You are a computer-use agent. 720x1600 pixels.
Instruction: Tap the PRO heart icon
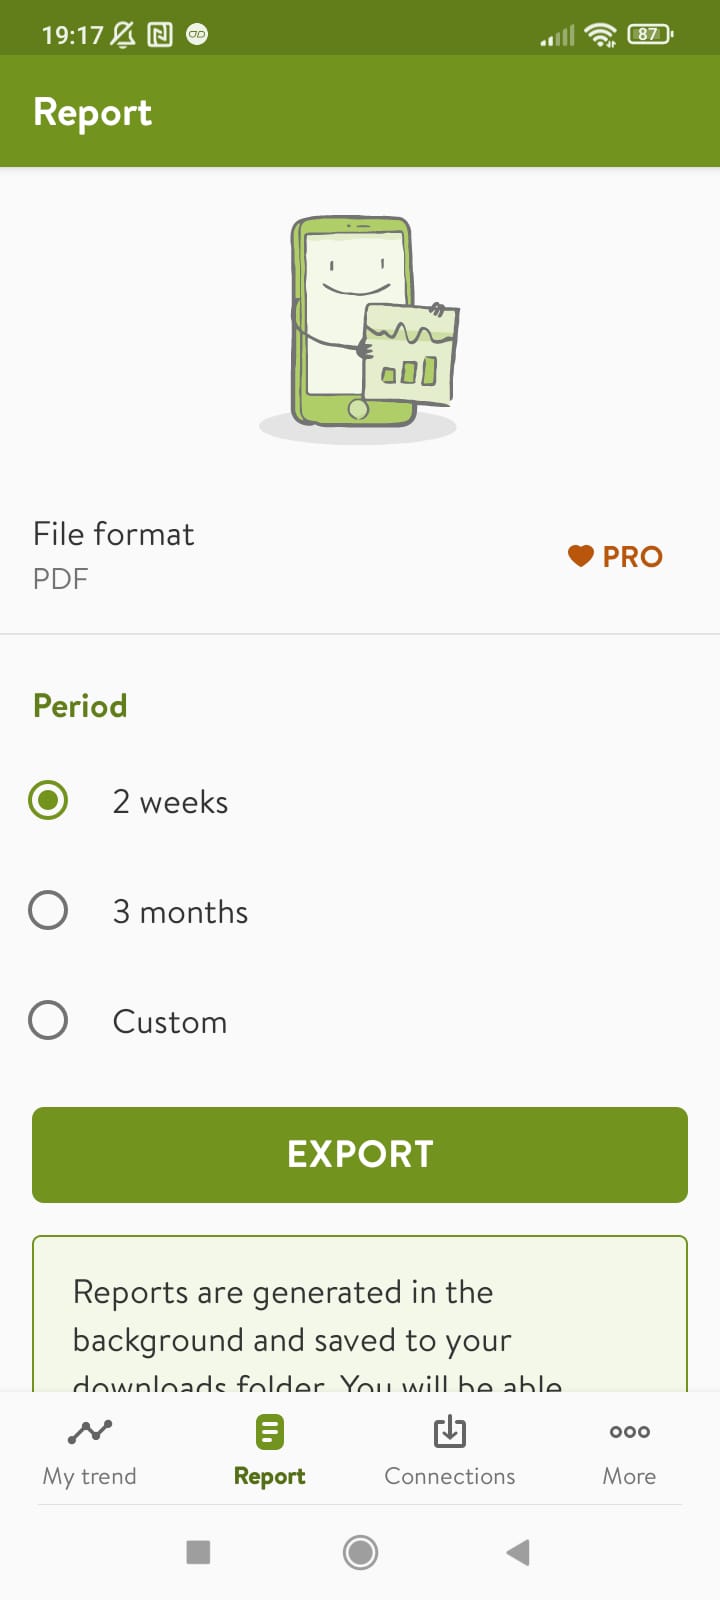[581, 556]
